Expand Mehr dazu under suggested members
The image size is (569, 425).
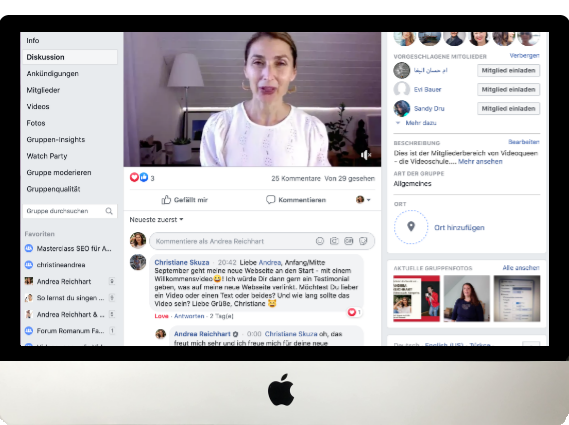point(416,123)
